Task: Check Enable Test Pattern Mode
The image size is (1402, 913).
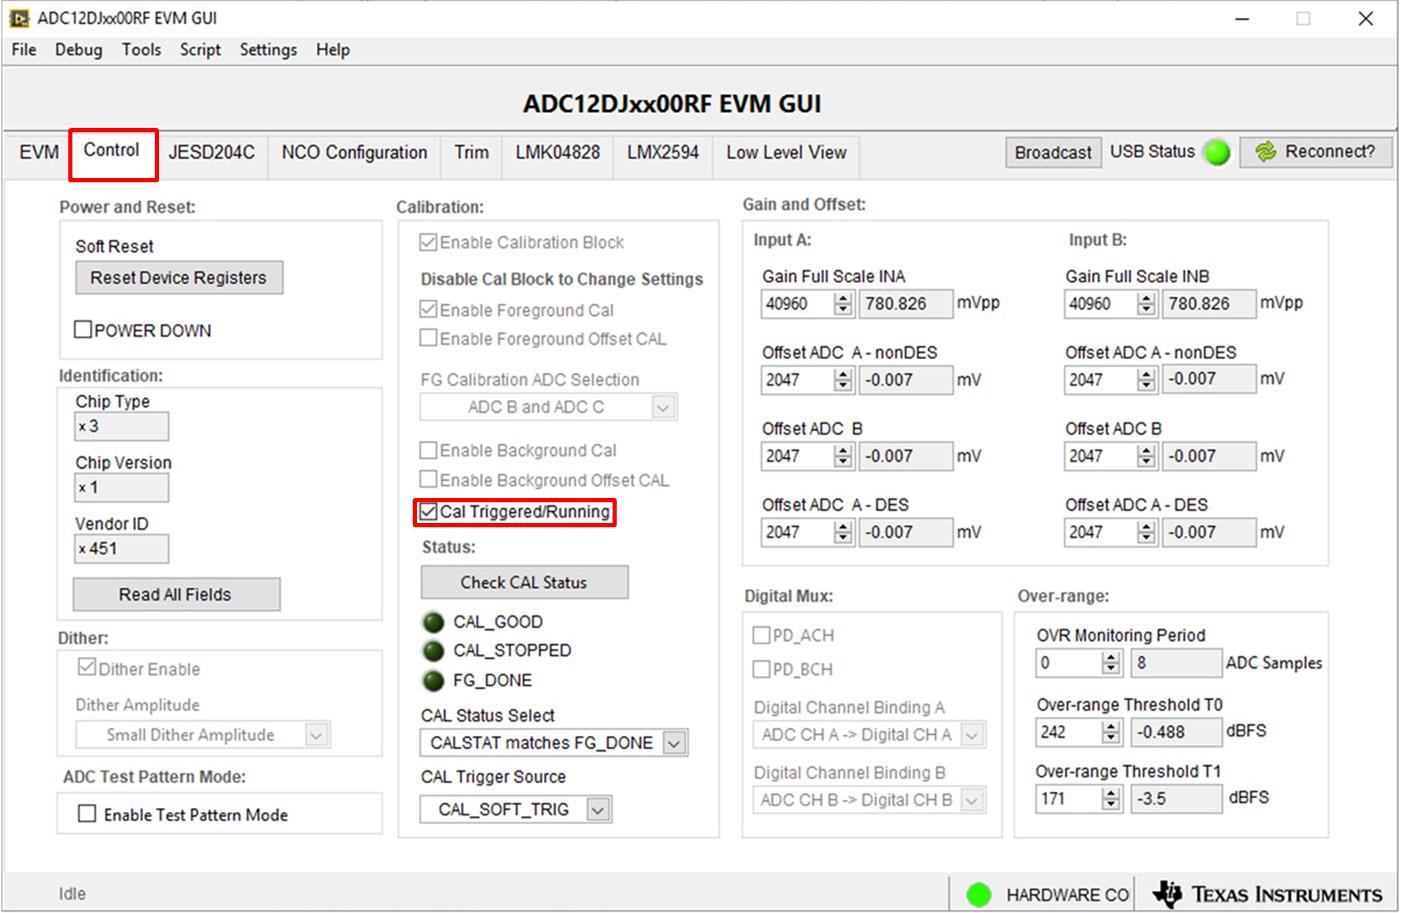Action: point(87,814)
